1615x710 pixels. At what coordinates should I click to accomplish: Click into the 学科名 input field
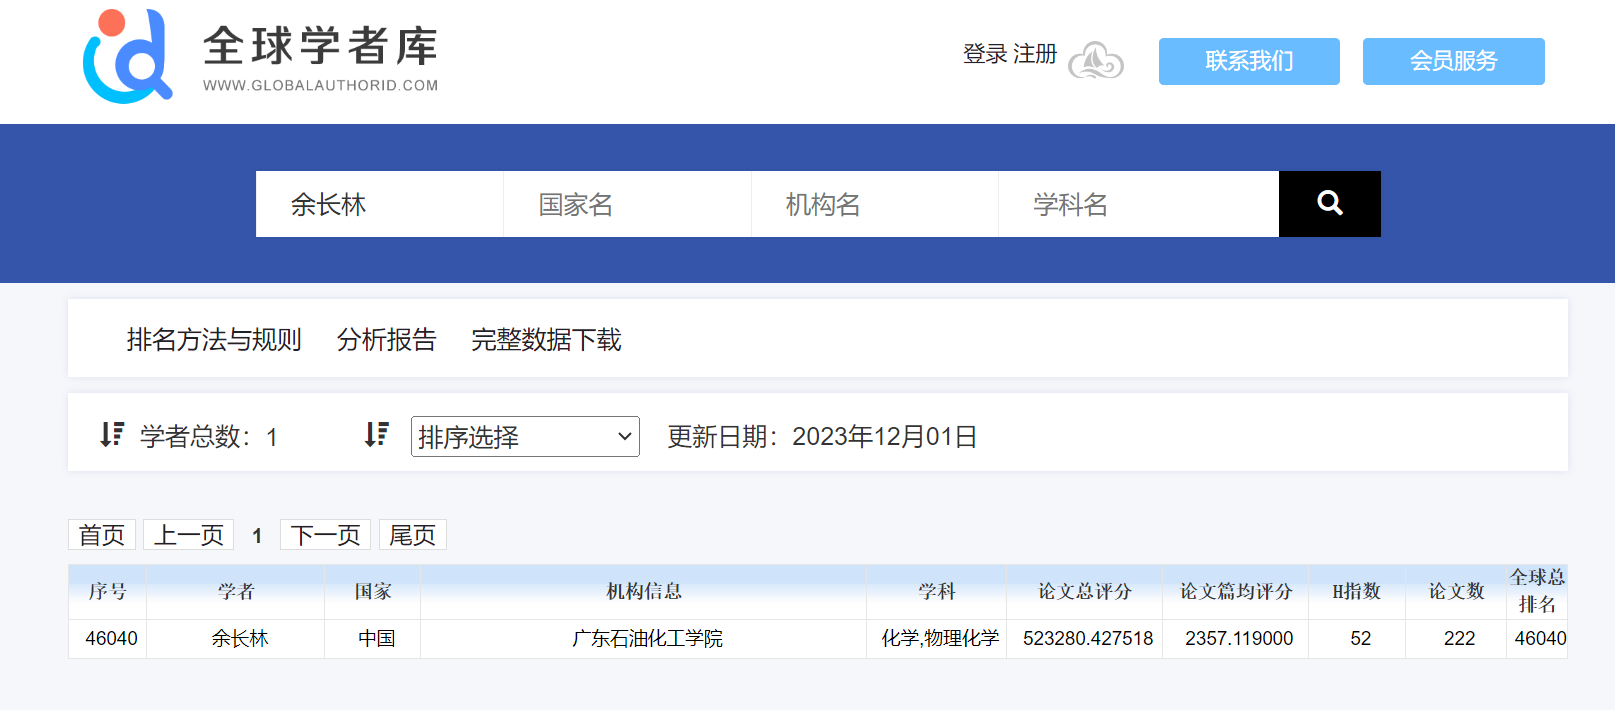click(x=1138, y=204)
